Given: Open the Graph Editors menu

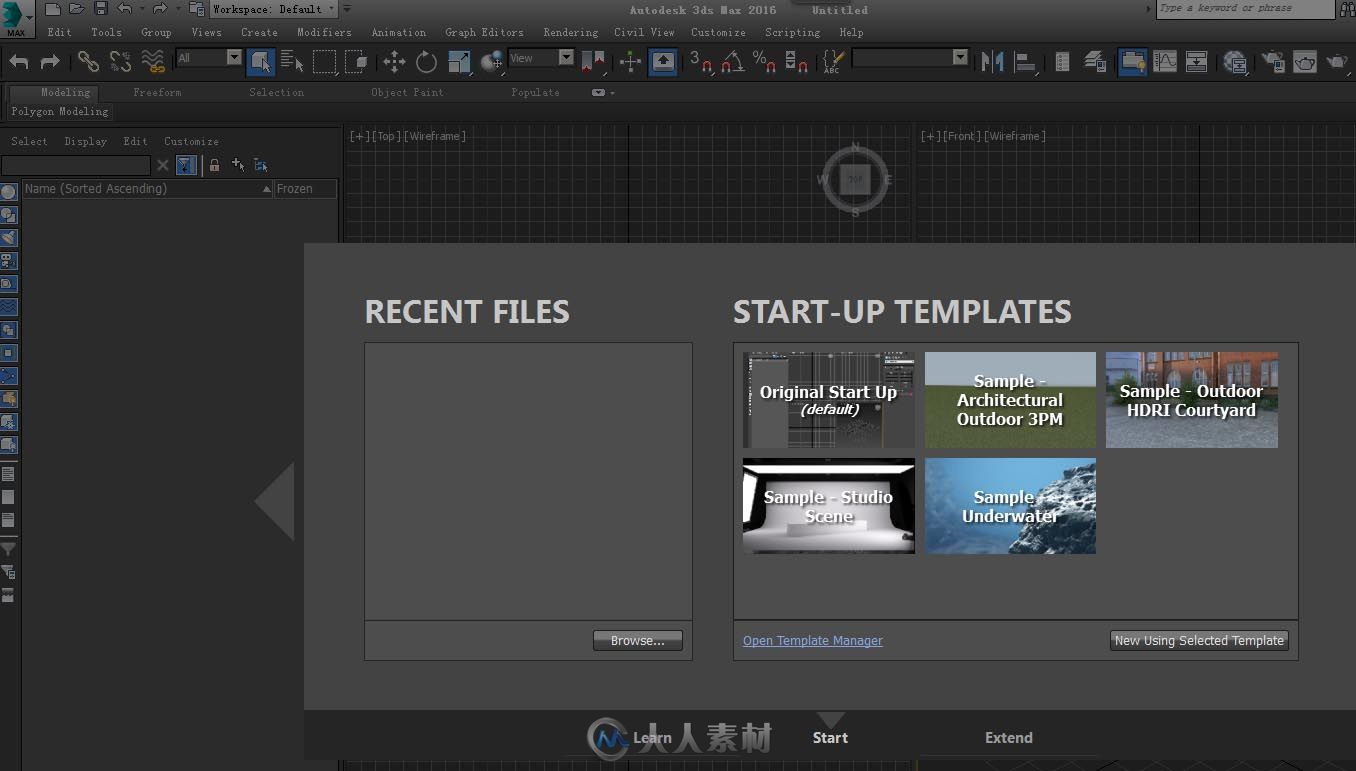Looking at the screenshot, I should click(x=484, y=32).
